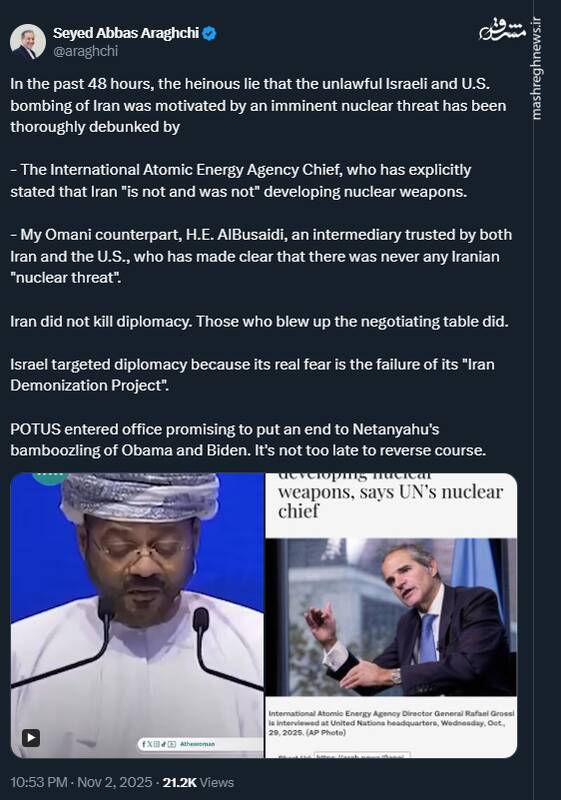This screenshot has width=561, height=800.
Task: Open the @araghchi handle
Action: [85, 51]
